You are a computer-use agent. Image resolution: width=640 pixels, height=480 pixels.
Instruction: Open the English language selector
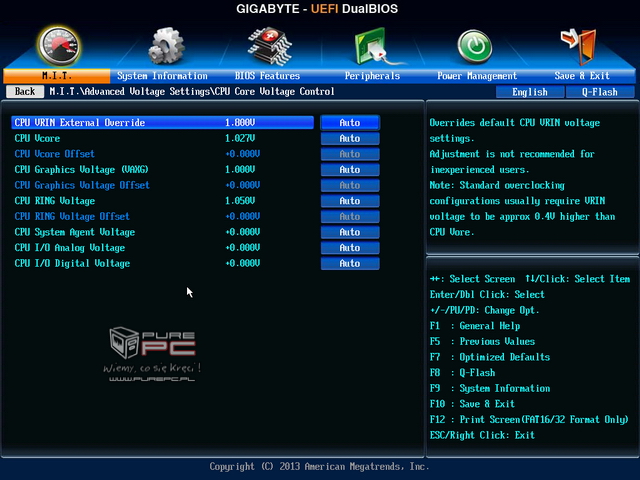530,92
